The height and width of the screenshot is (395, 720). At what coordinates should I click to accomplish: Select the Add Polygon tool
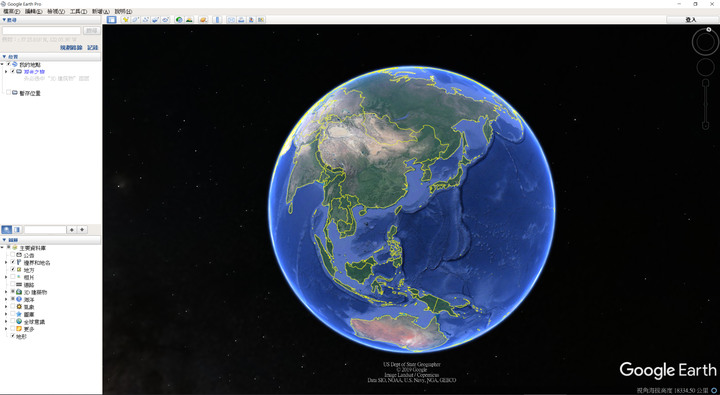(135, 20)
